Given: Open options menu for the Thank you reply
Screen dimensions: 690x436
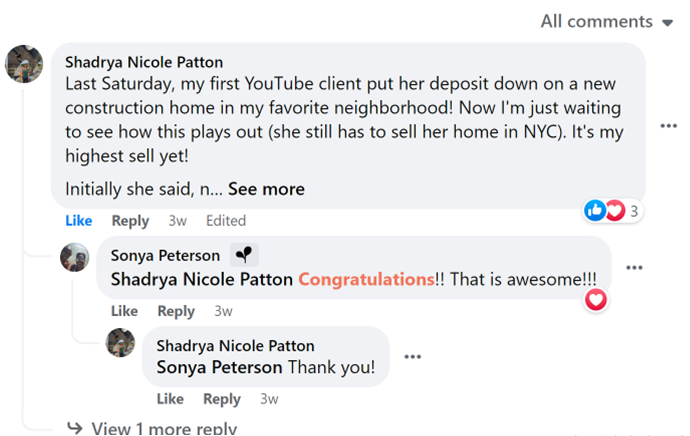Looking at the screenshot, I should point(412,356).
